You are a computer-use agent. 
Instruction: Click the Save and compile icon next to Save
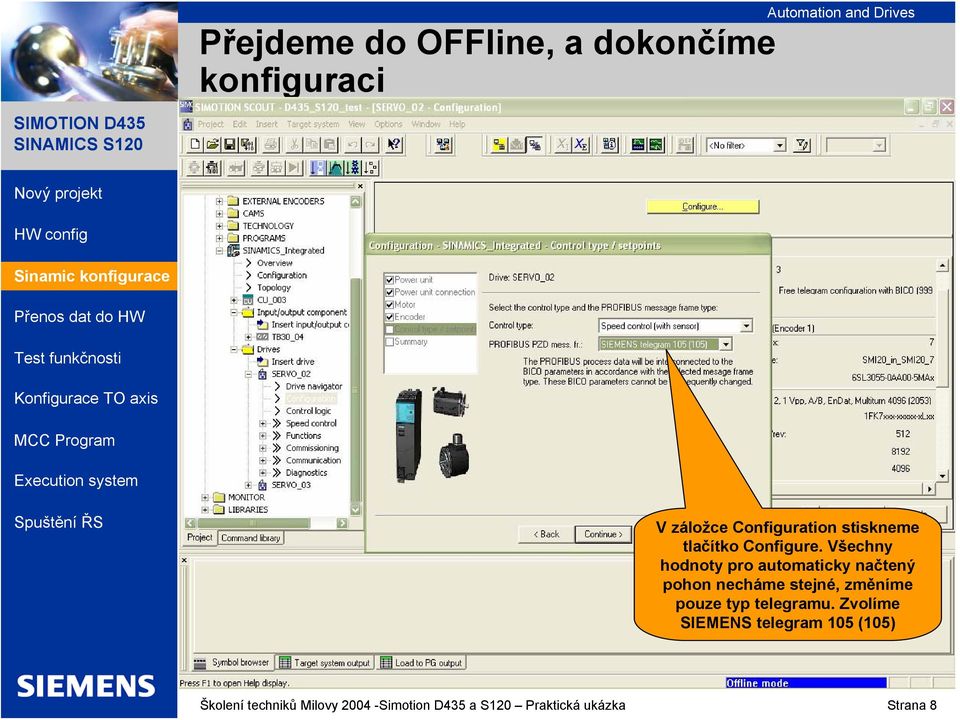(247, 145)
